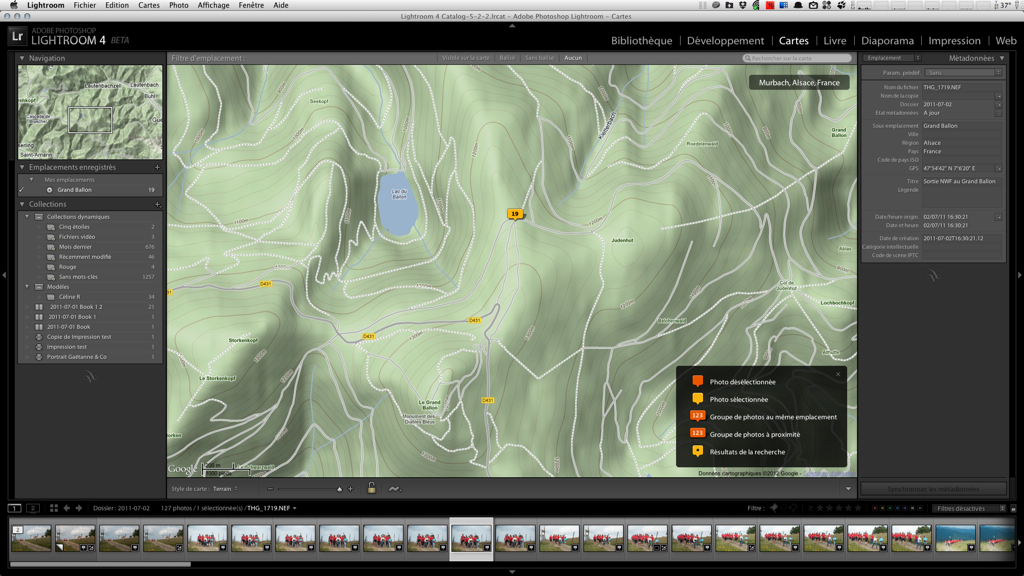
Task: Set one-star rating filter
Action: pyautogui.click(x=820, y=508)
